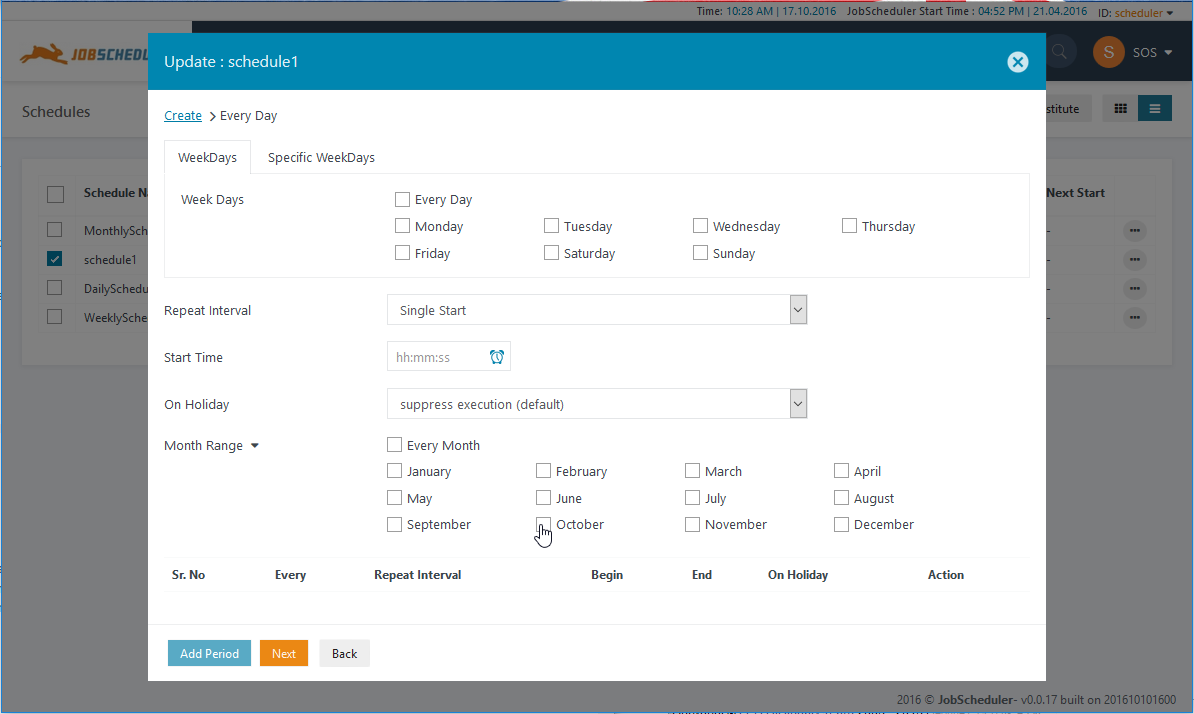
Task: Open actions menu for MonthlySchedule row
Action: [x=1134, y=231]
